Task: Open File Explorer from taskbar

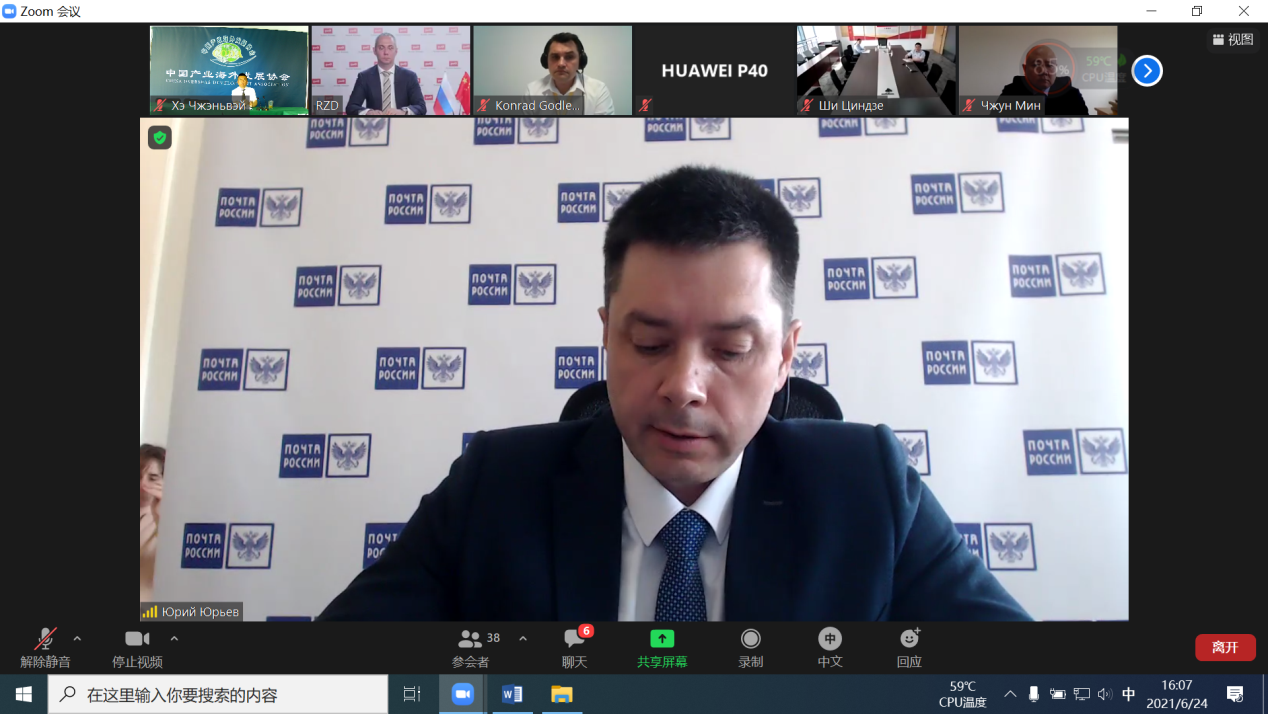Action: 562,694
